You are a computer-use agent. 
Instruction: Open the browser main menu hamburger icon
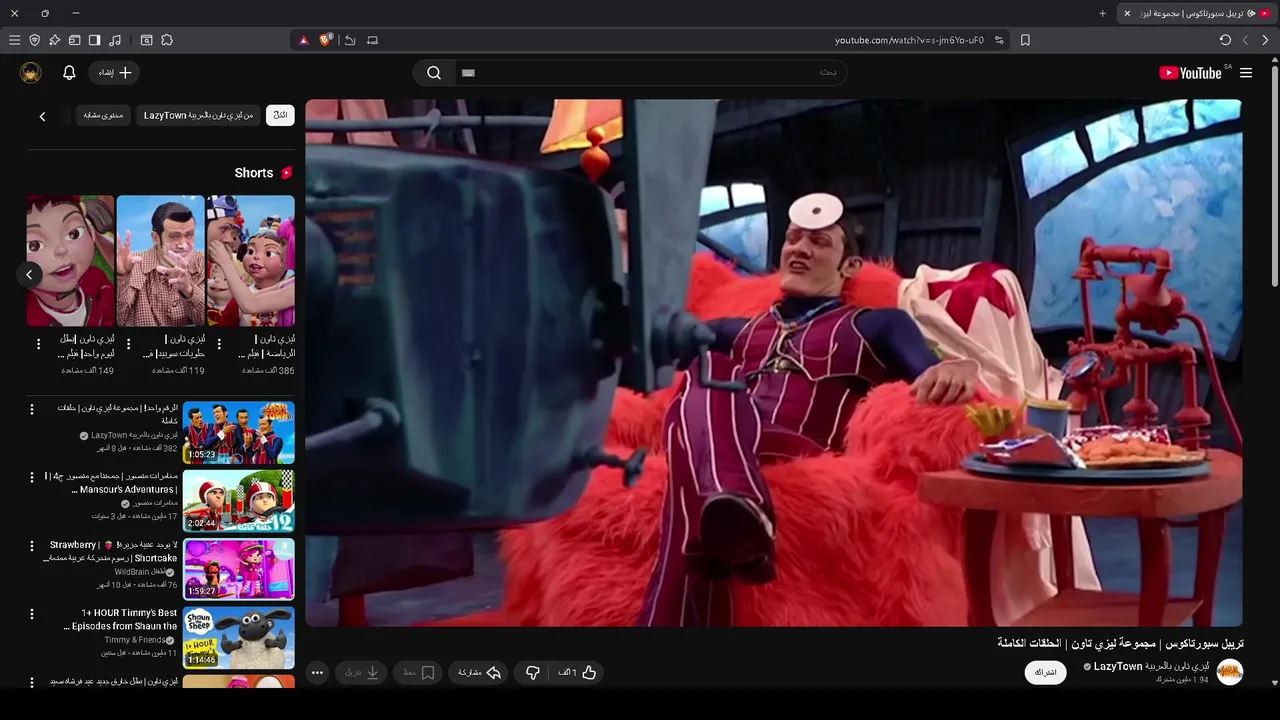click(x=14, y=40)
